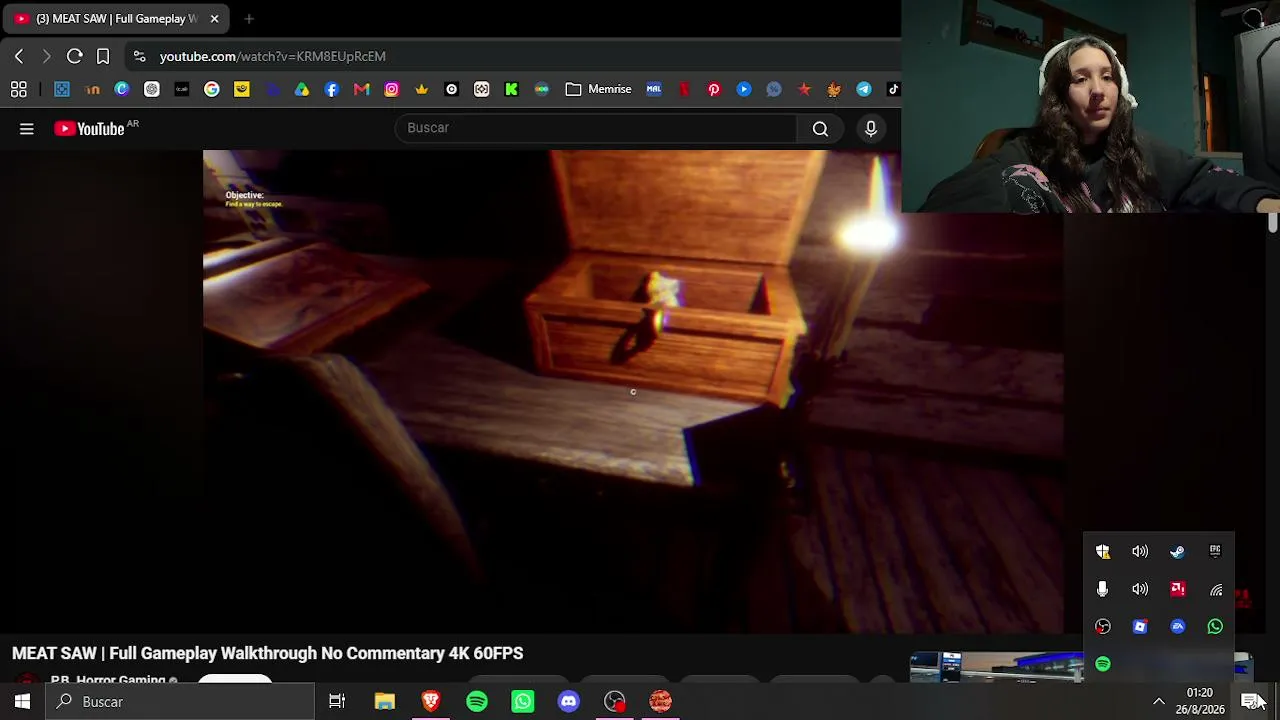This screenshot has width=1280, height=720.
Task: Reload the YouTube page
Action: [x=74, y=56]
